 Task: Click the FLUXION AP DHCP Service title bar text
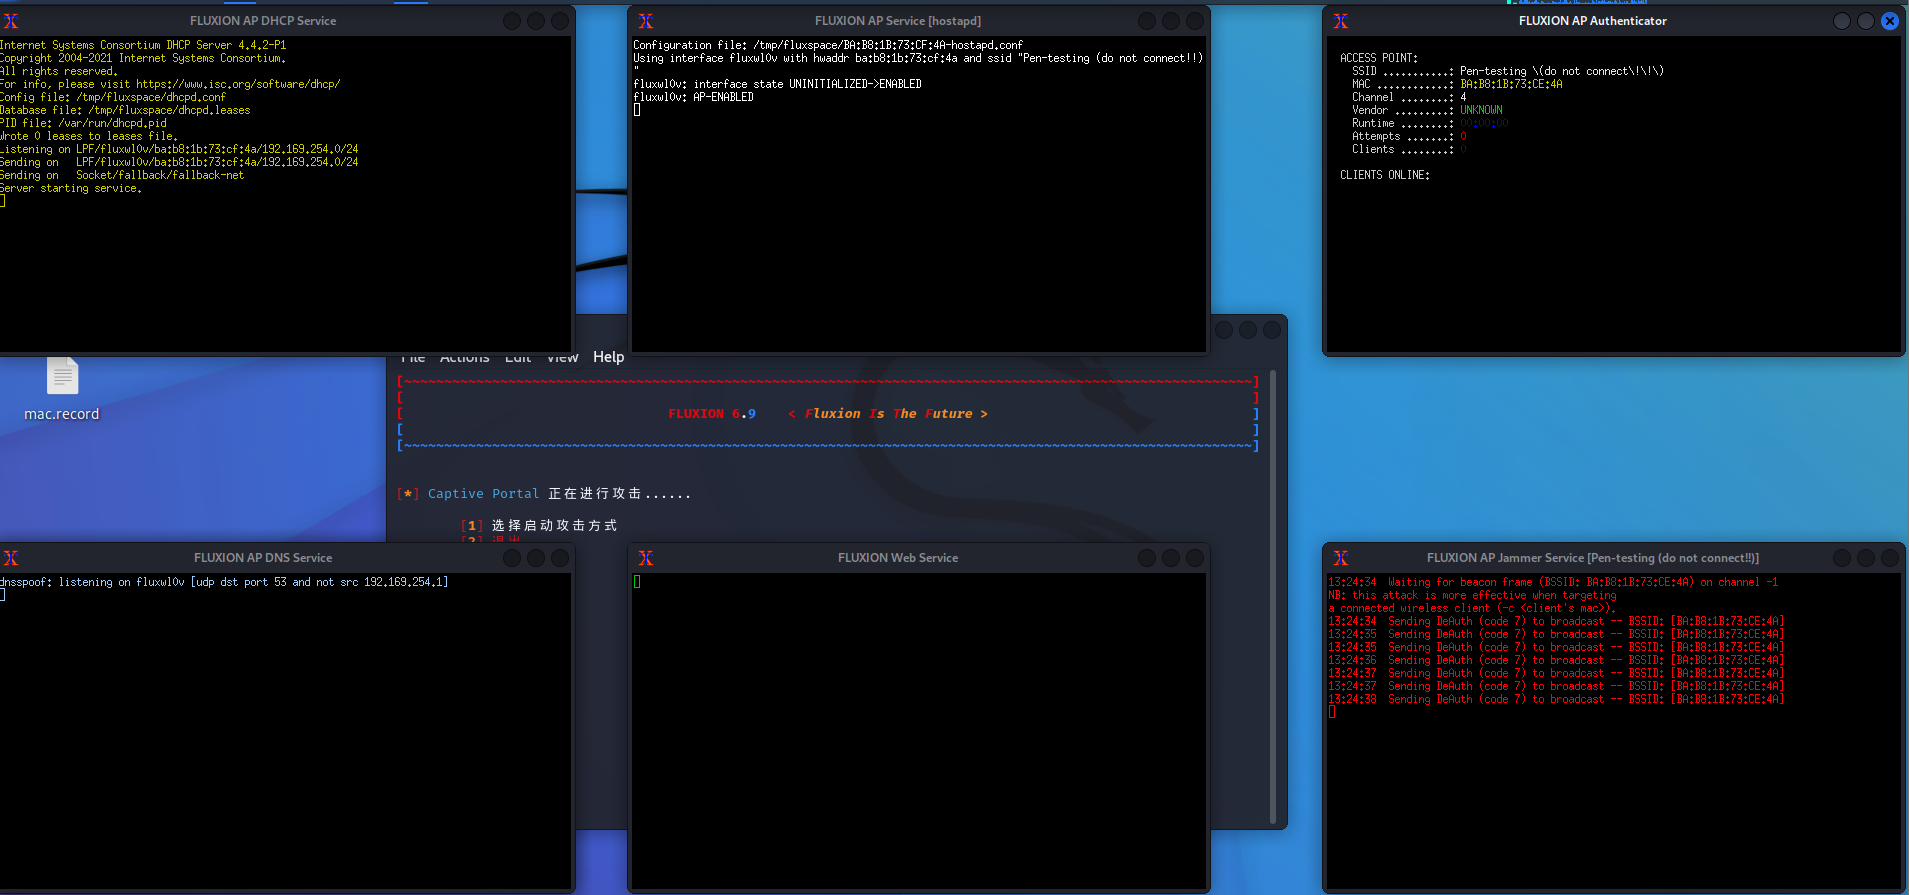pos(263,21)
